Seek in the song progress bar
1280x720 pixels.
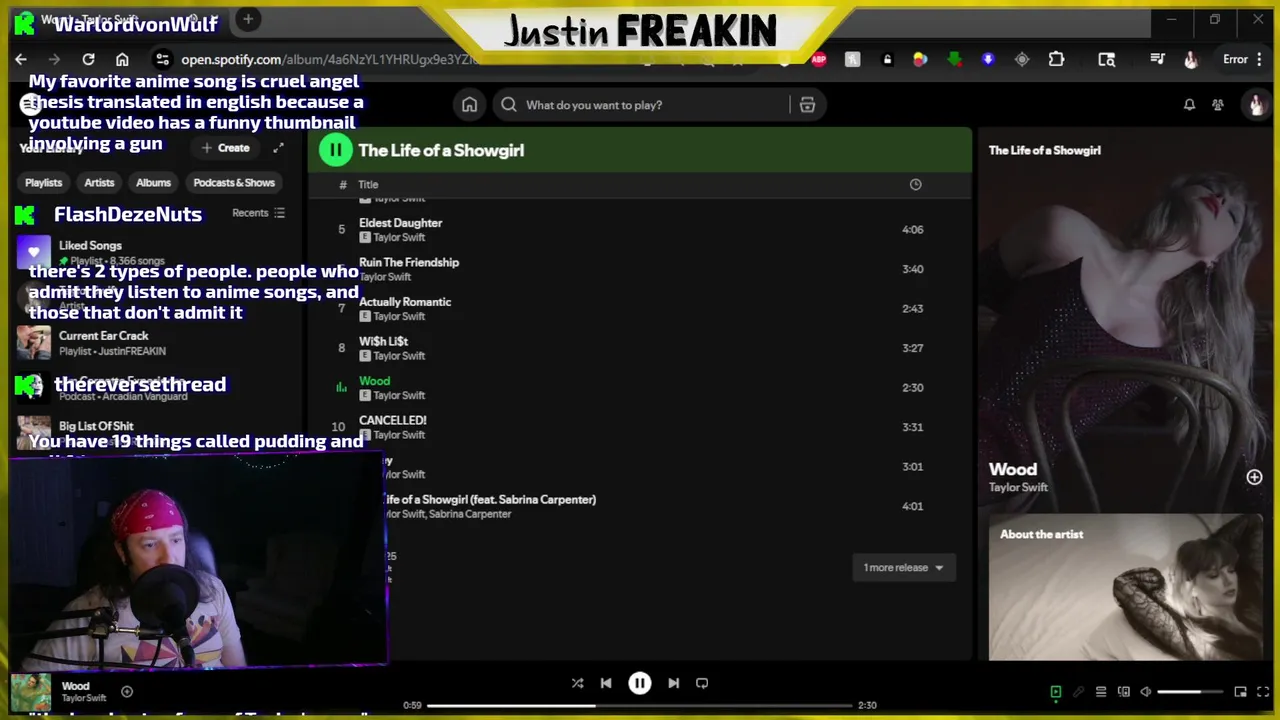(x=640, y=705)
